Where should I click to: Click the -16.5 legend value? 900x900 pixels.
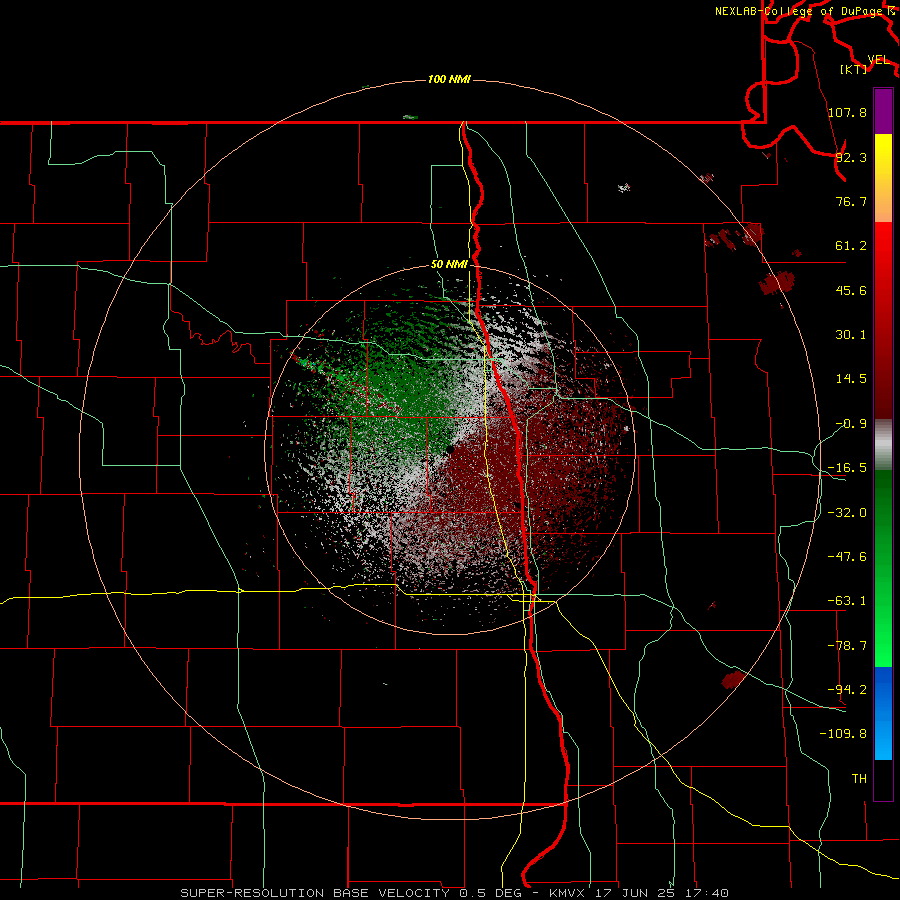(x=847, y=468)
